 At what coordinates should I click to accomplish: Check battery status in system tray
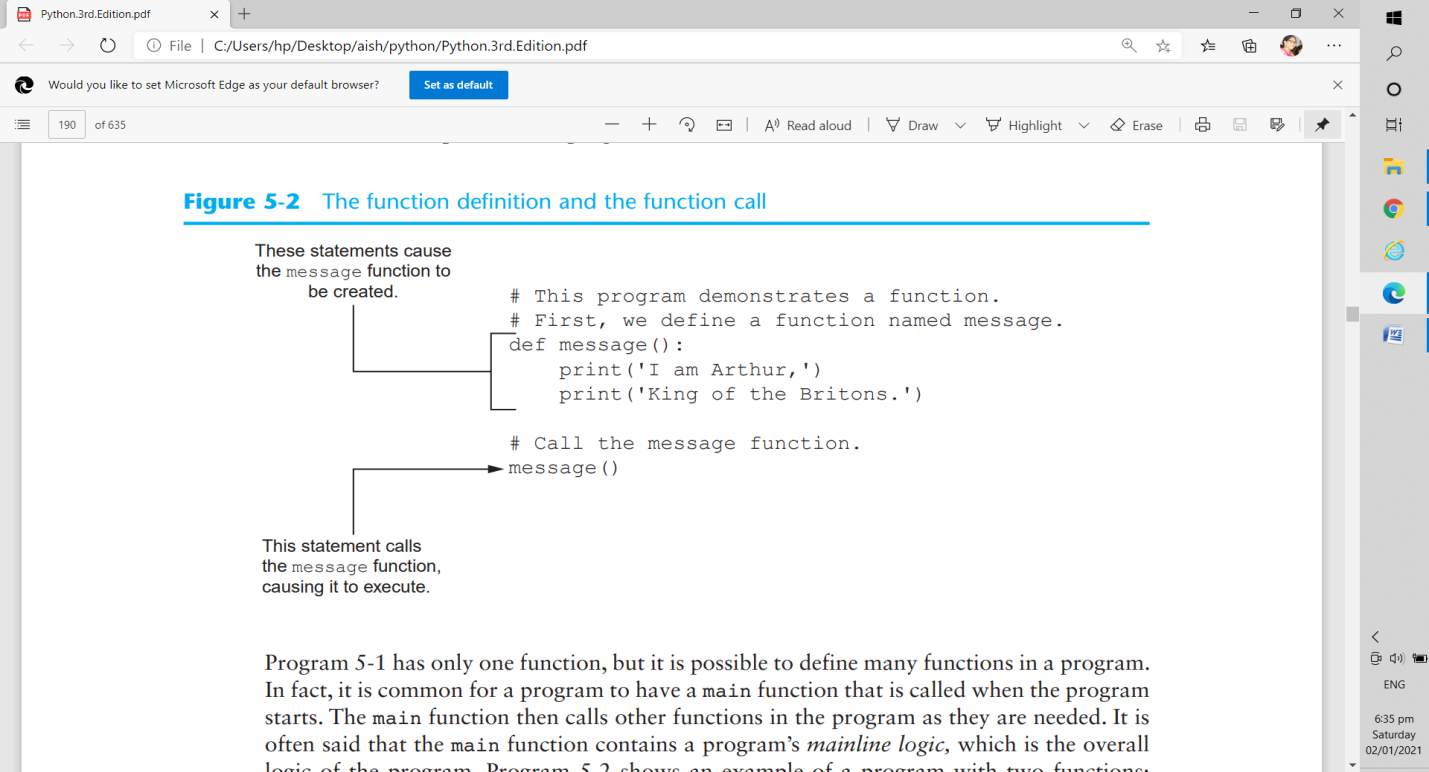tap(1418, 658)
